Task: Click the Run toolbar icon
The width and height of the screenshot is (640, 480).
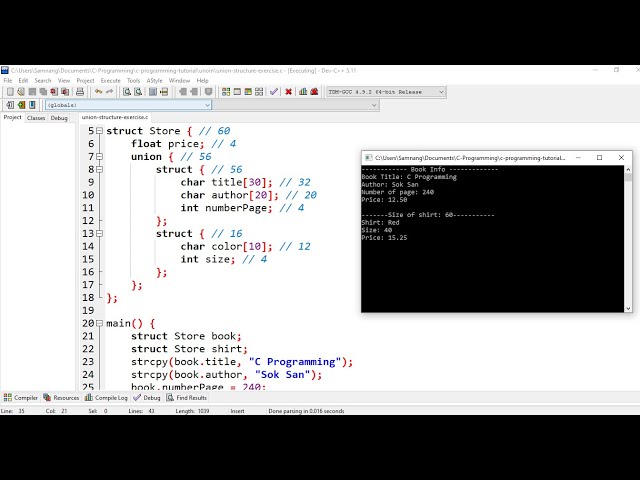Action: [x=237, y=92]
